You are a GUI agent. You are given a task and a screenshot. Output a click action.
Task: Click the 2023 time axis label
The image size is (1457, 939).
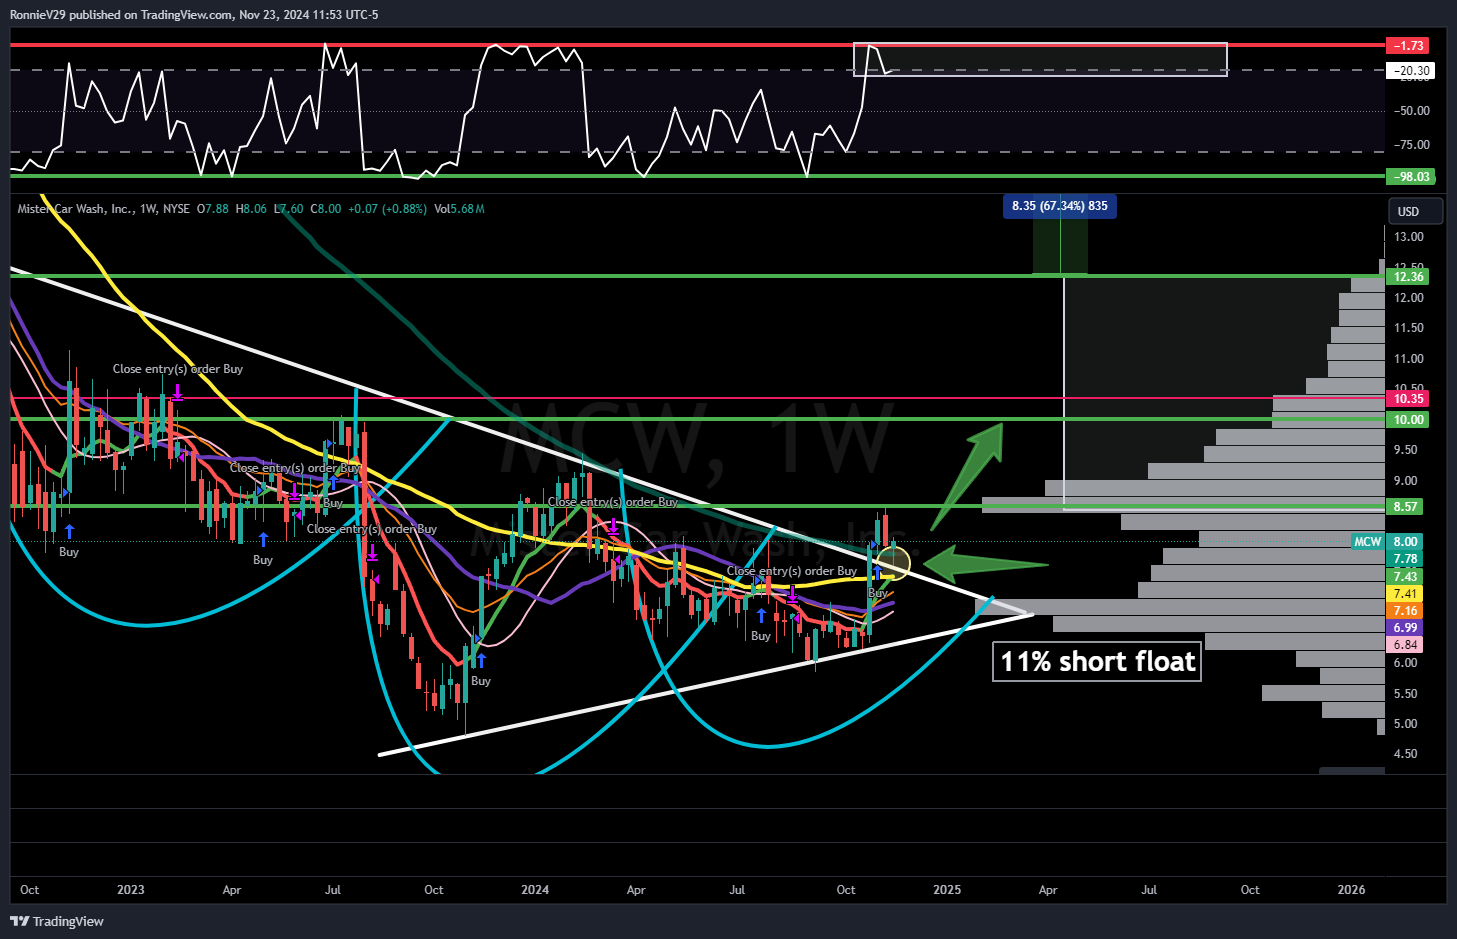(131, 890)
